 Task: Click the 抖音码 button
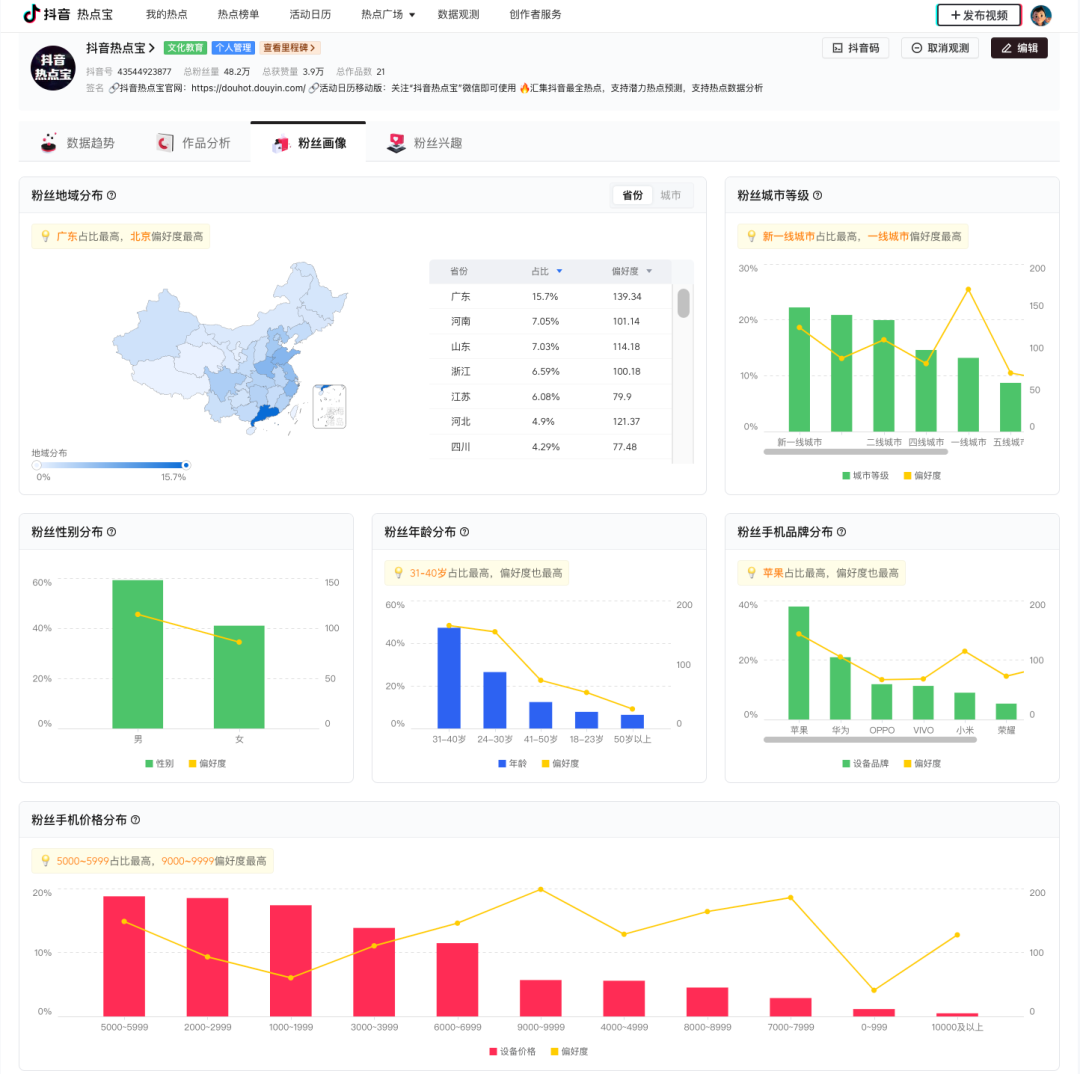[x=855, y=48]
